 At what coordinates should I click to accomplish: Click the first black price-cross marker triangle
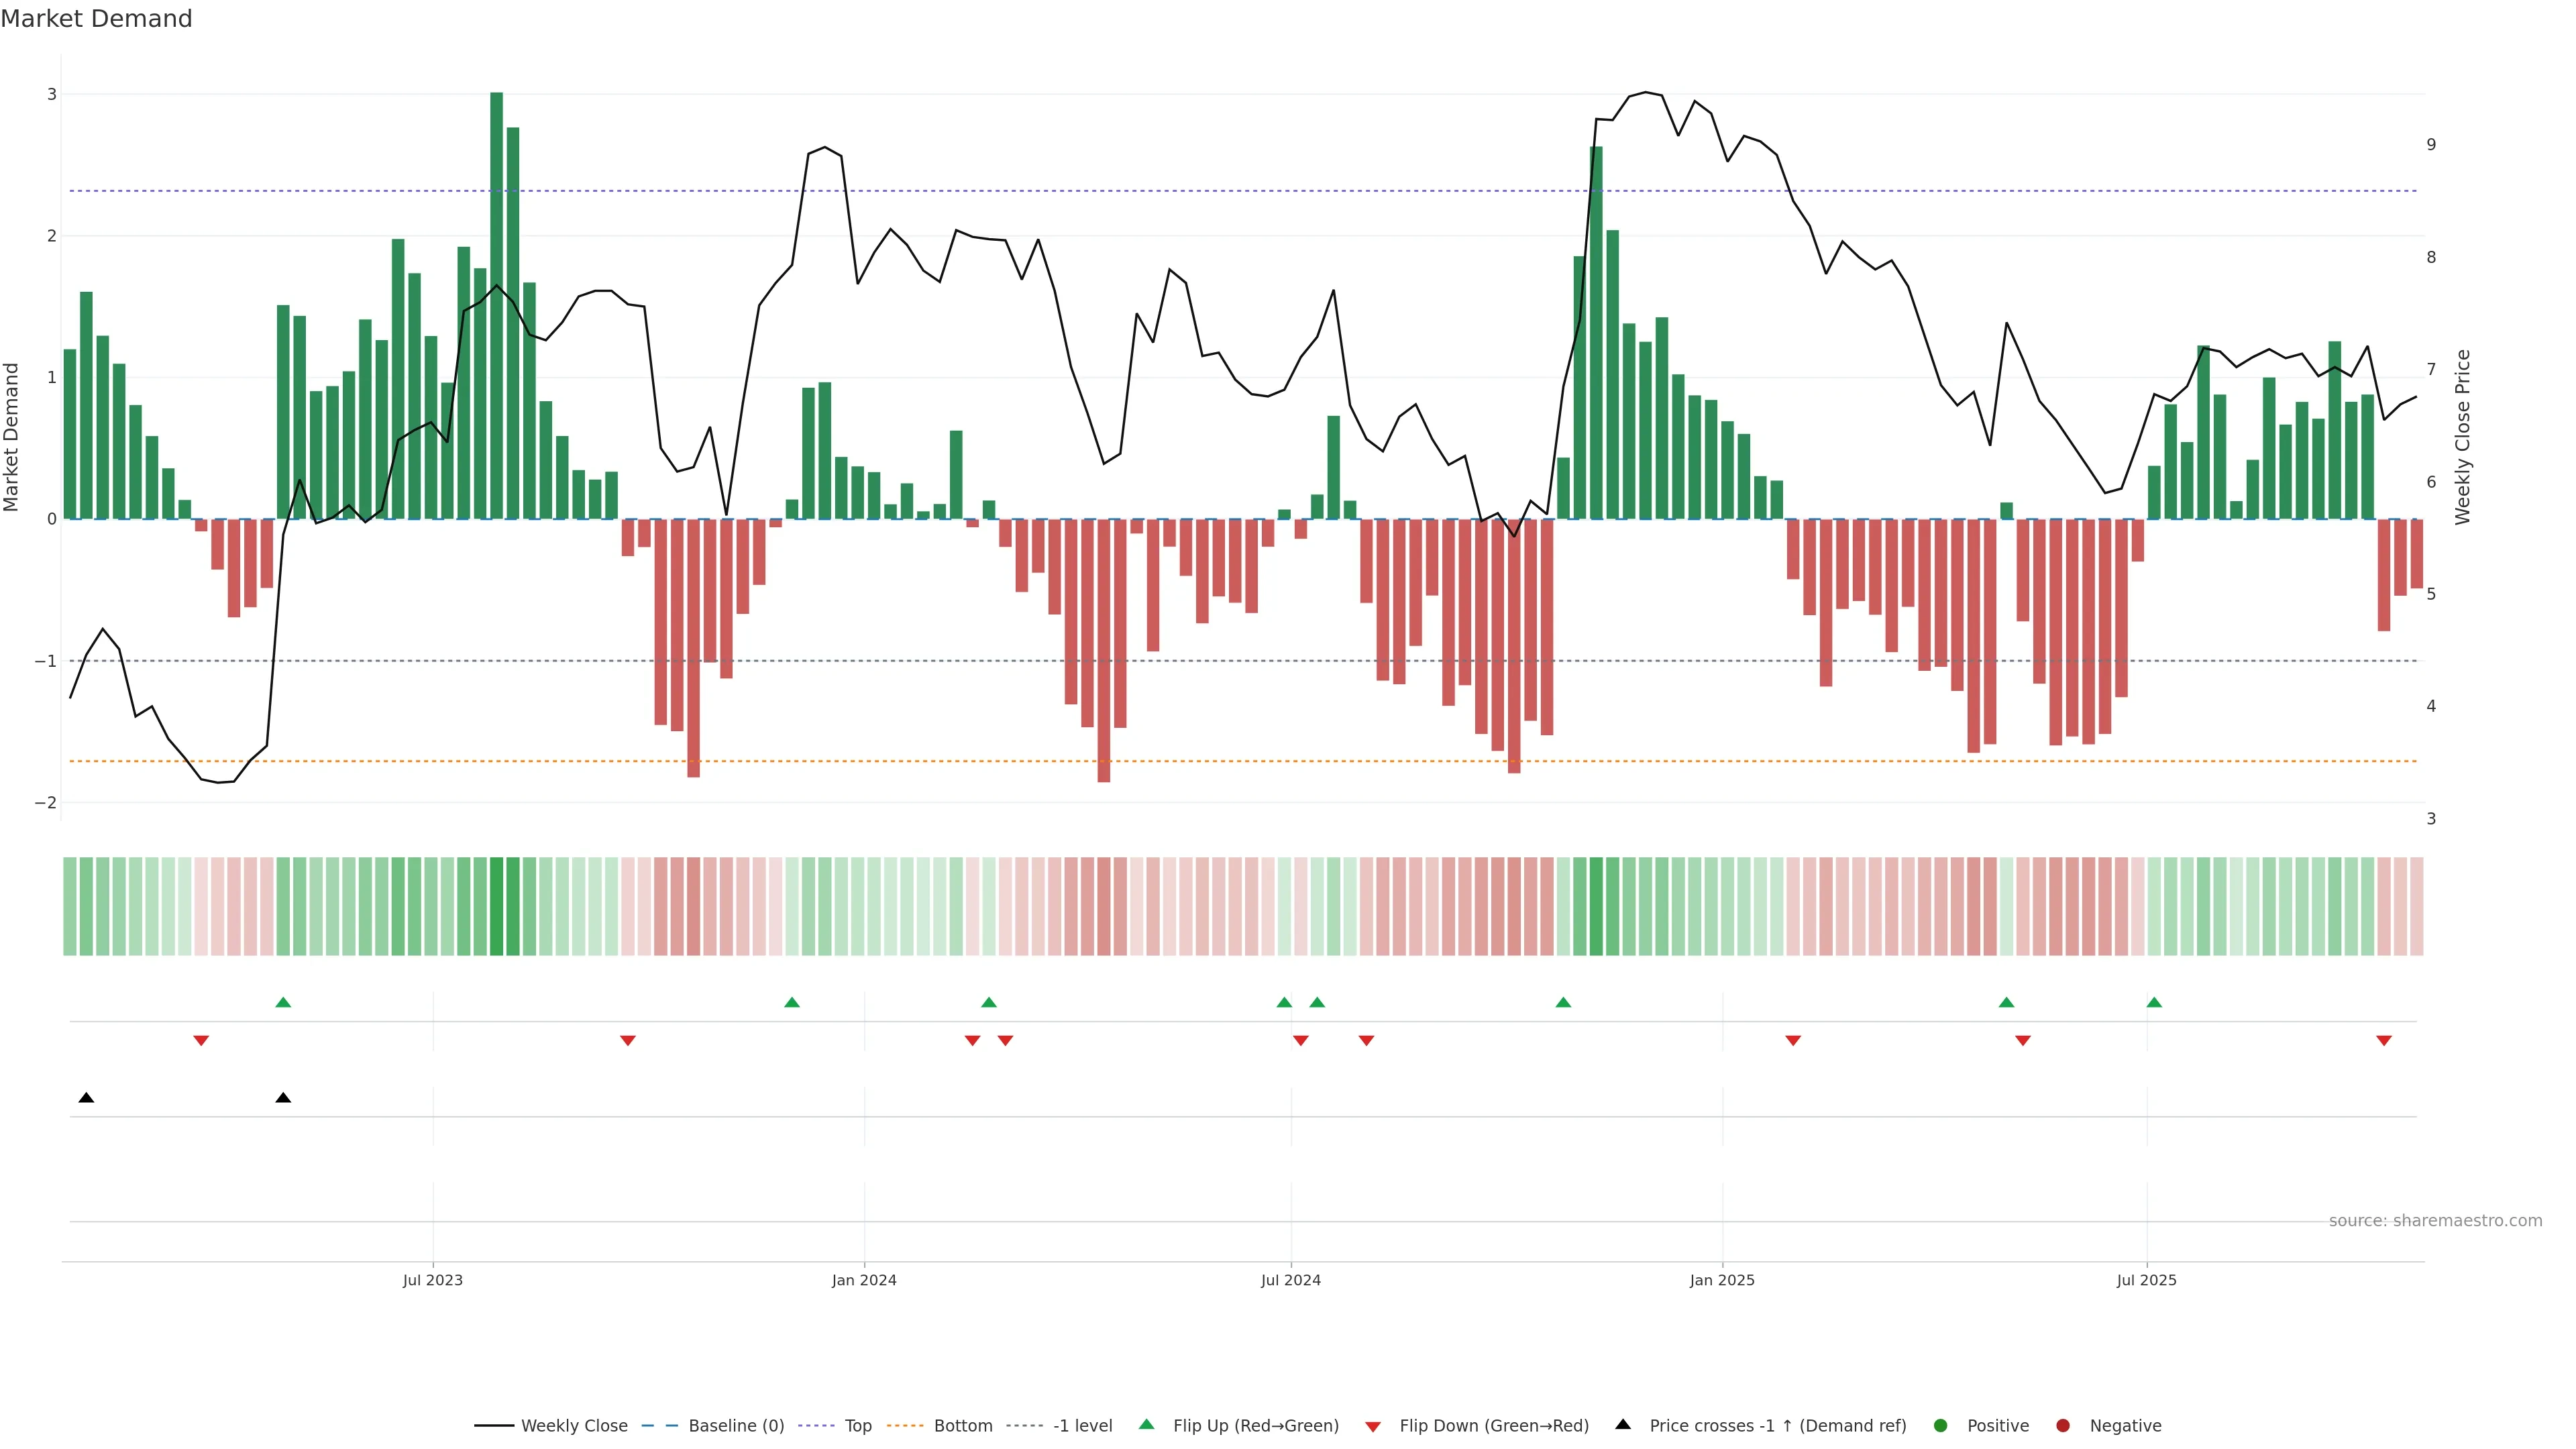pos(86,1098)
